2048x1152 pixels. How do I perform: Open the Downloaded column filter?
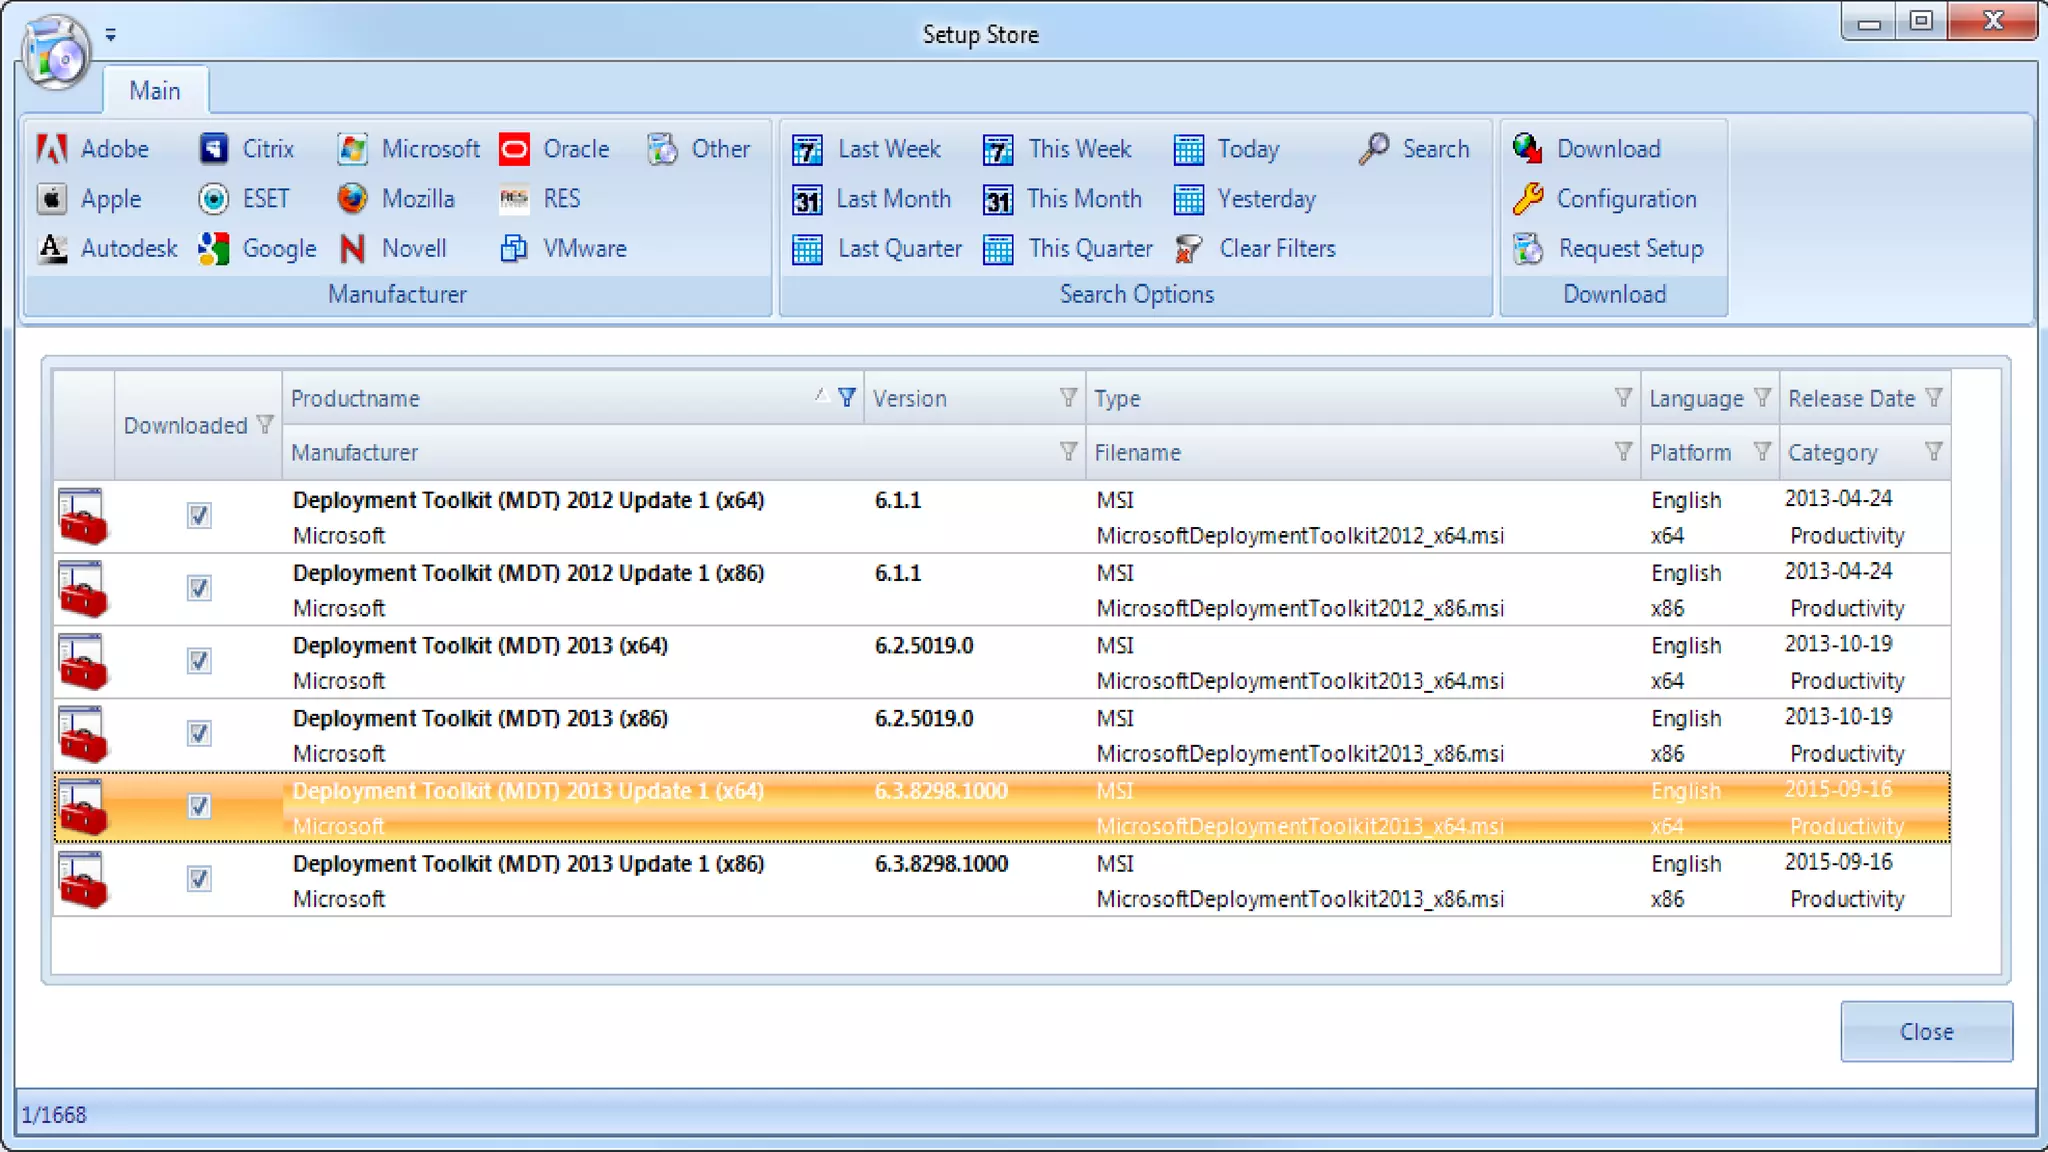click(x=265, y=425)
